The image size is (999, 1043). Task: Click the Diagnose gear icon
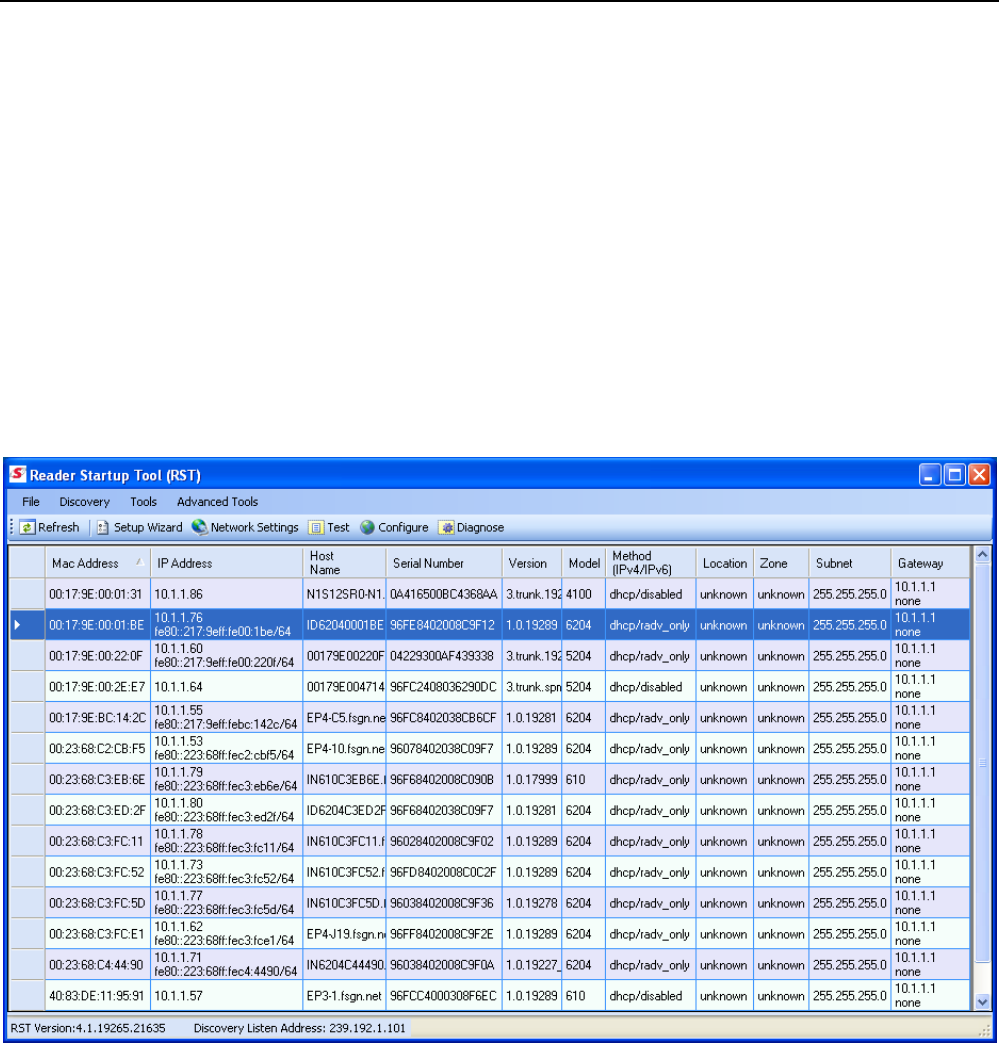(446, 527)
